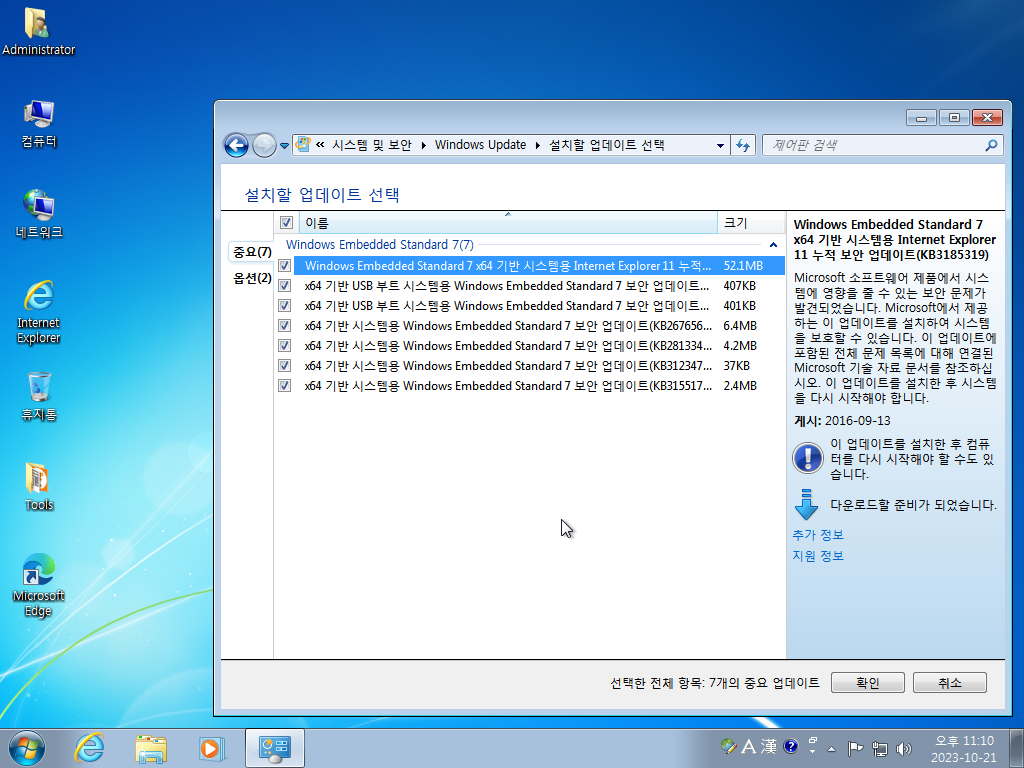Screen dimensions: 1024x768
Task: Open the overflow « chevron in the breadcrumb
Action: (320, 145)
